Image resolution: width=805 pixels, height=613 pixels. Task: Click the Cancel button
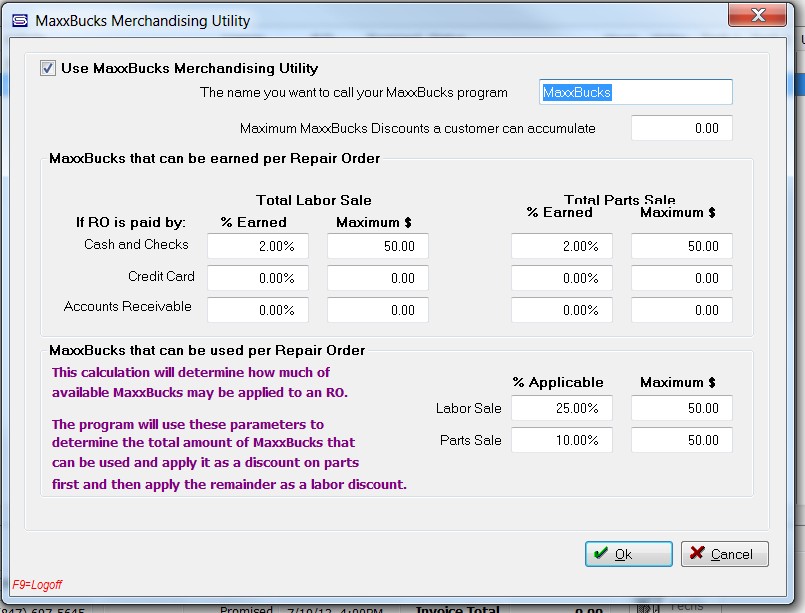click(724, 554)
